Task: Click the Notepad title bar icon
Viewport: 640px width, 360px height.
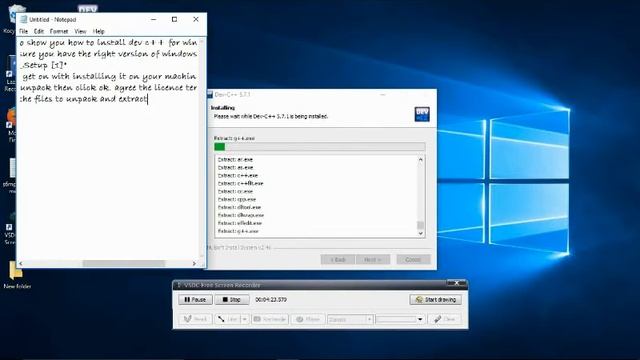Action: coord(24,19)
